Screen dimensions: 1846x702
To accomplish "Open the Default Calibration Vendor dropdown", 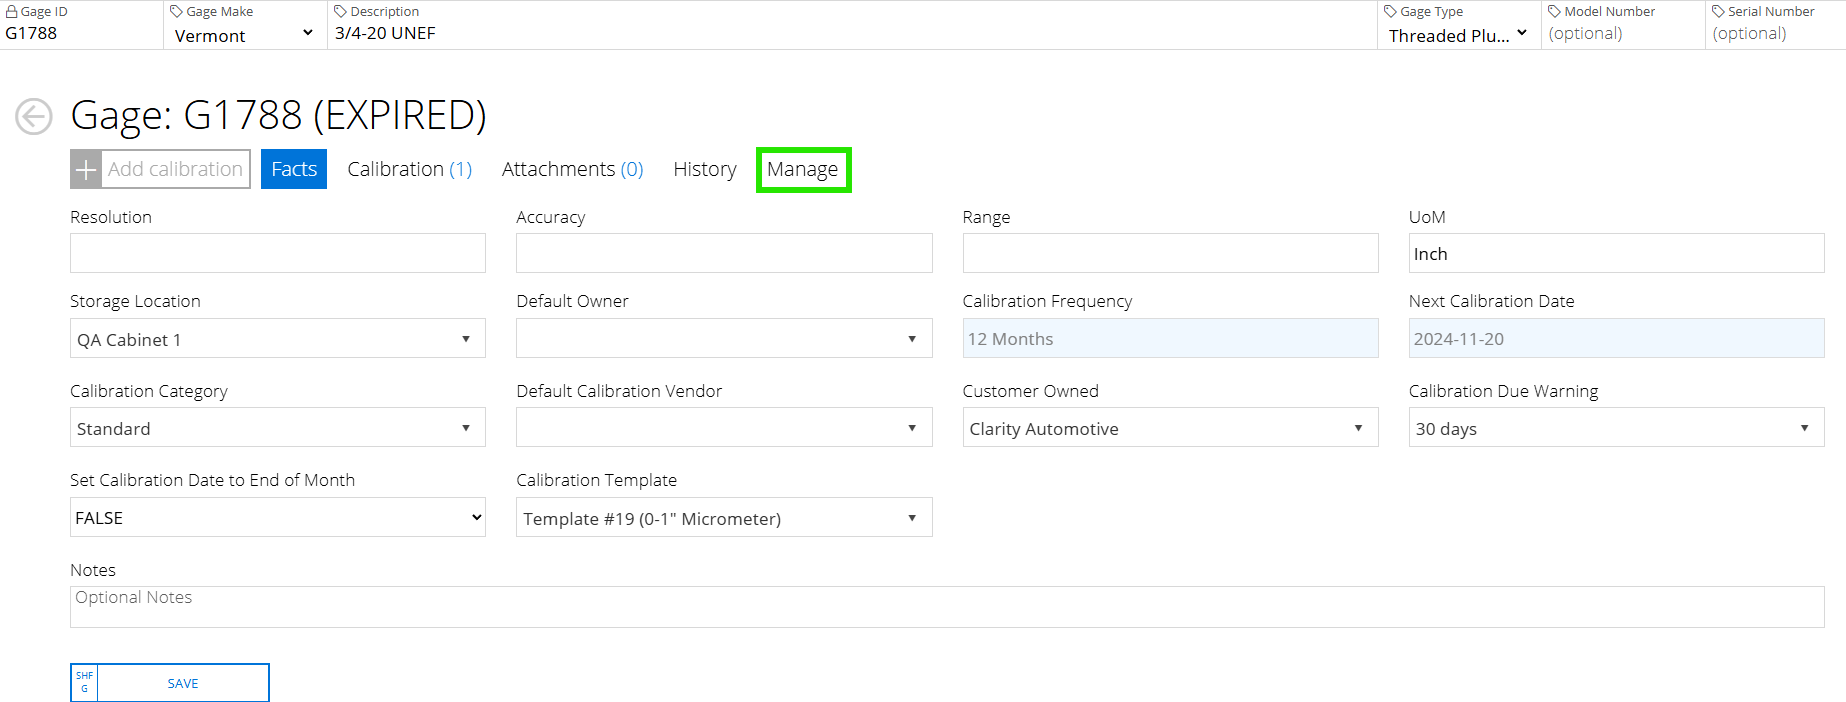I will 724,428.
